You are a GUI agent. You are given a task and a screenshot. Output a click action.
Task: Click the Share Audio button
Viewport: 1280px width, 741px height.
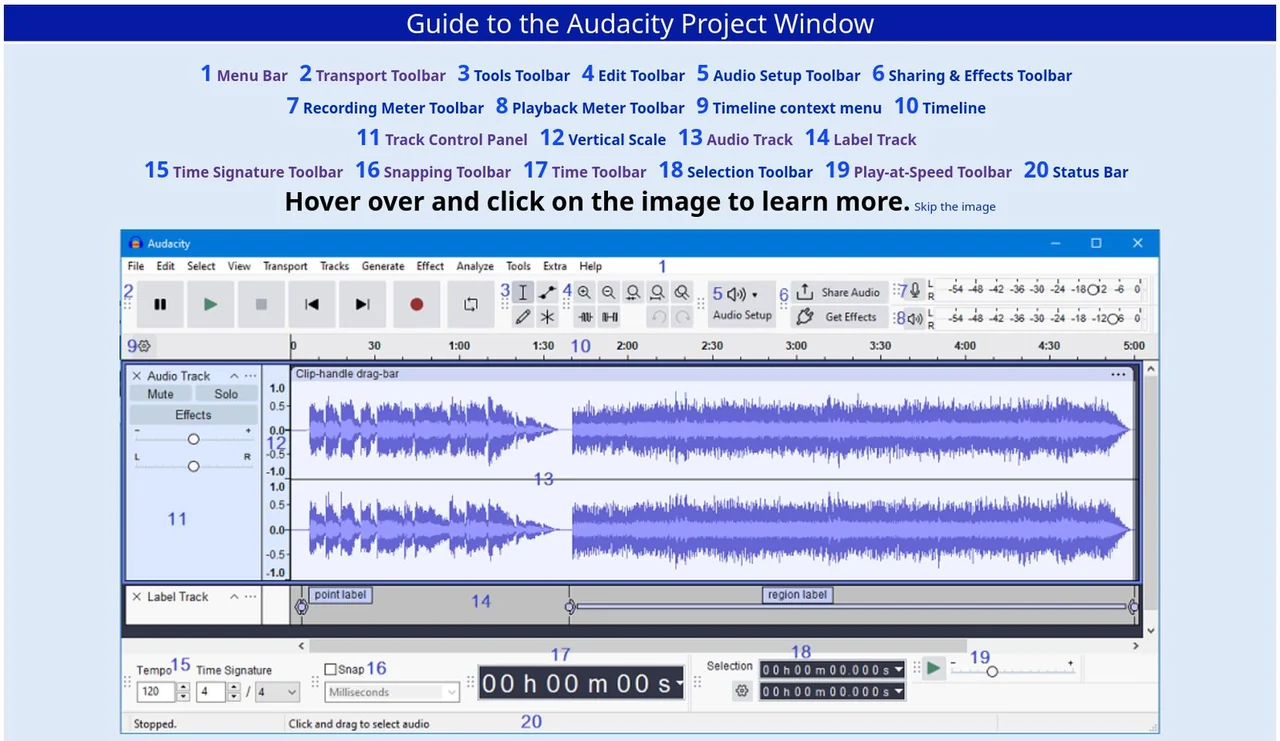coord(839,293)
